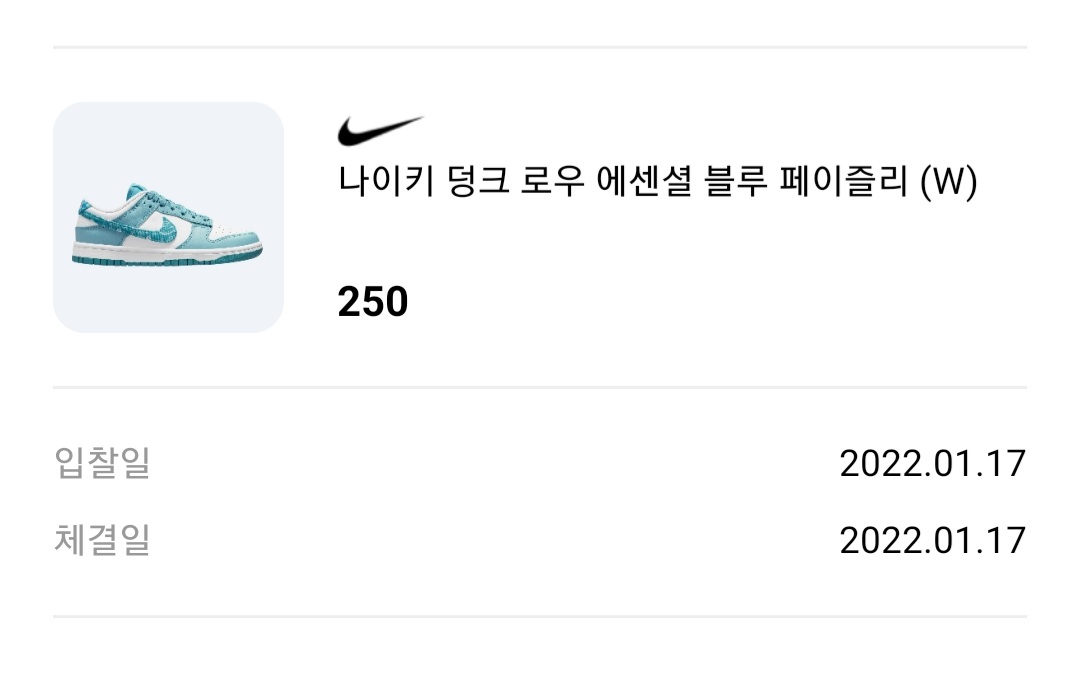Select the bold size 250 text
1080x687 pixels.
[373, 301]
